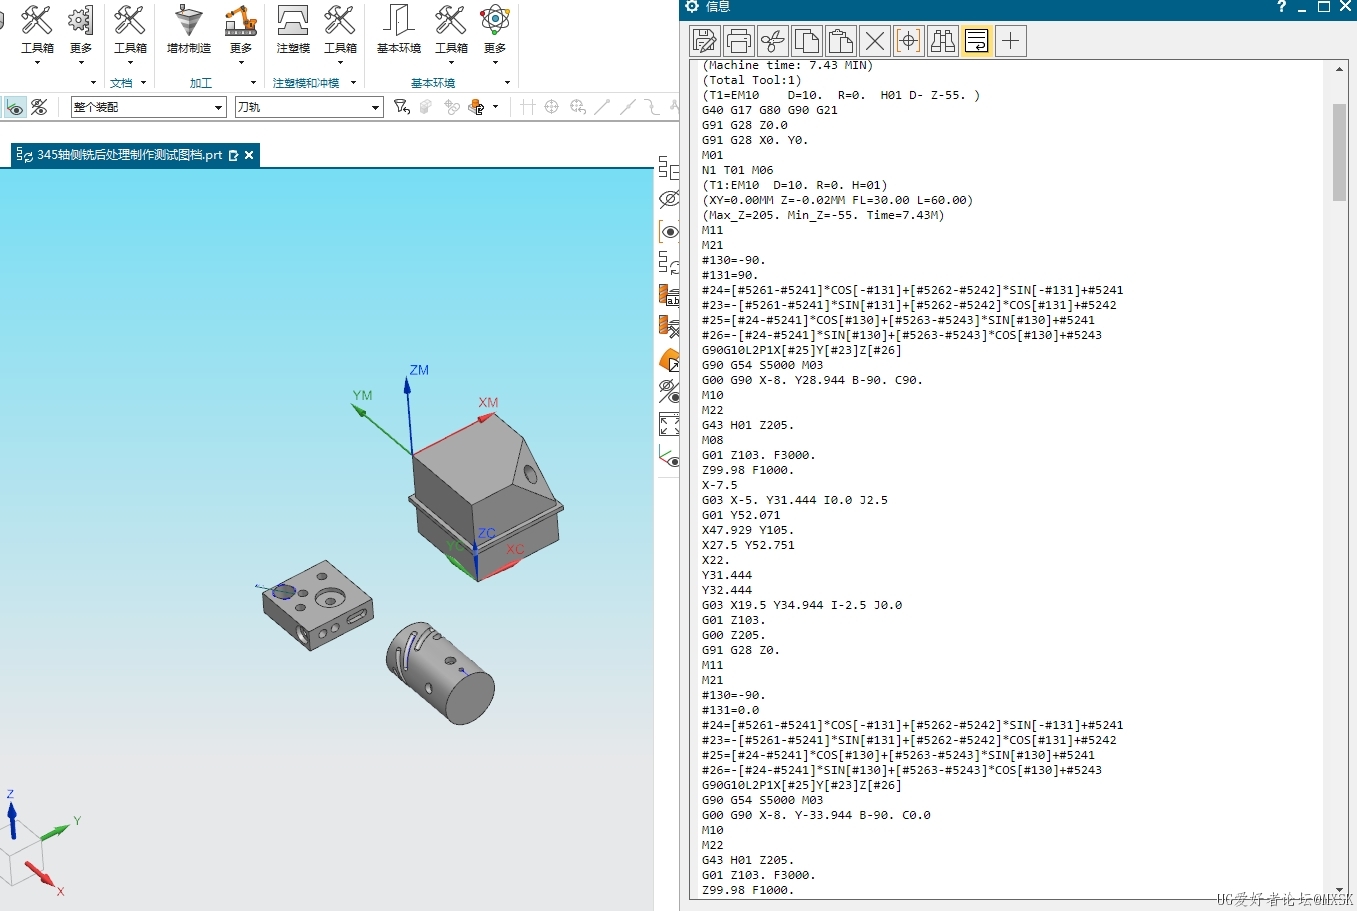Click the orange layers selection icon

[476, 107]
